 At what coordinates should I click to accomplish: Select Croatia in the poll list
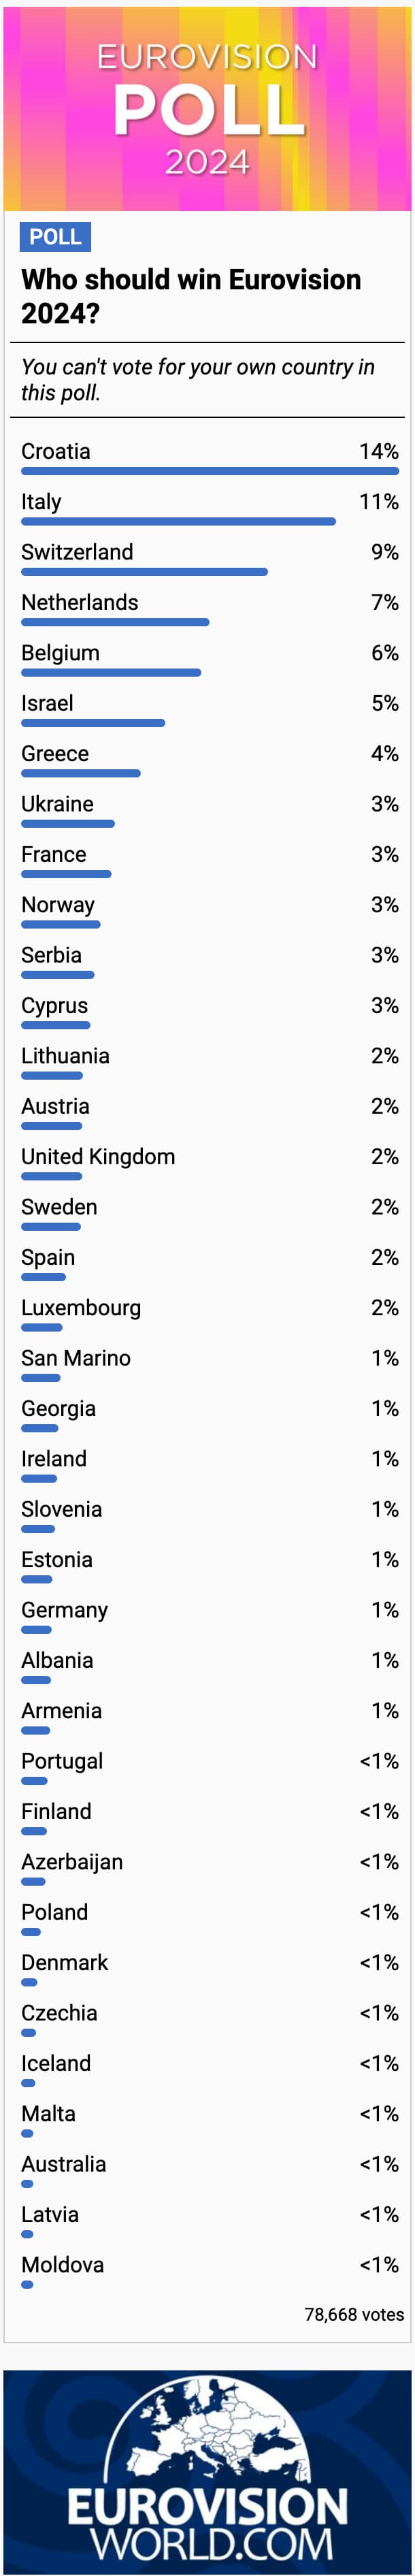pyautogui.click(x=56, y=452)
